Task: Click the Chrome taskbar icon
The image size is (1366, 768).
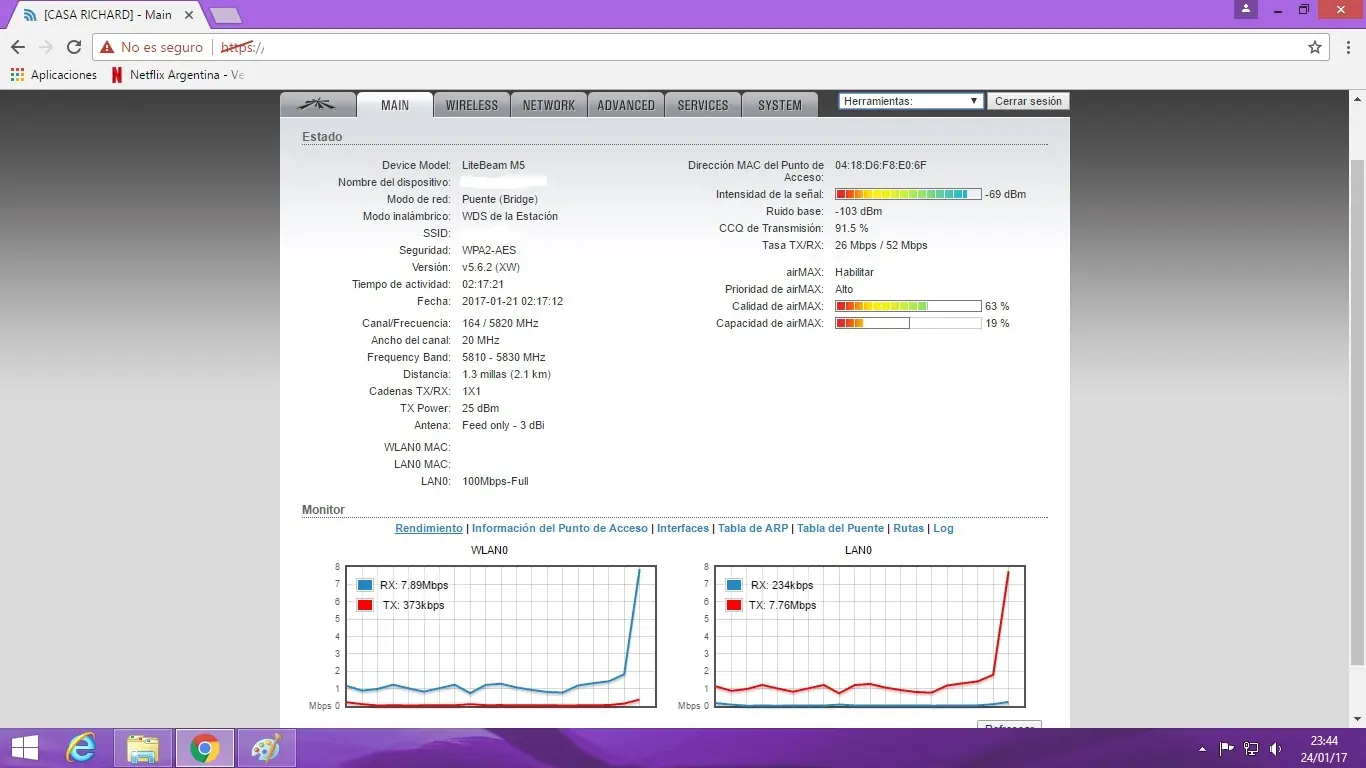Action: point(205,748)
